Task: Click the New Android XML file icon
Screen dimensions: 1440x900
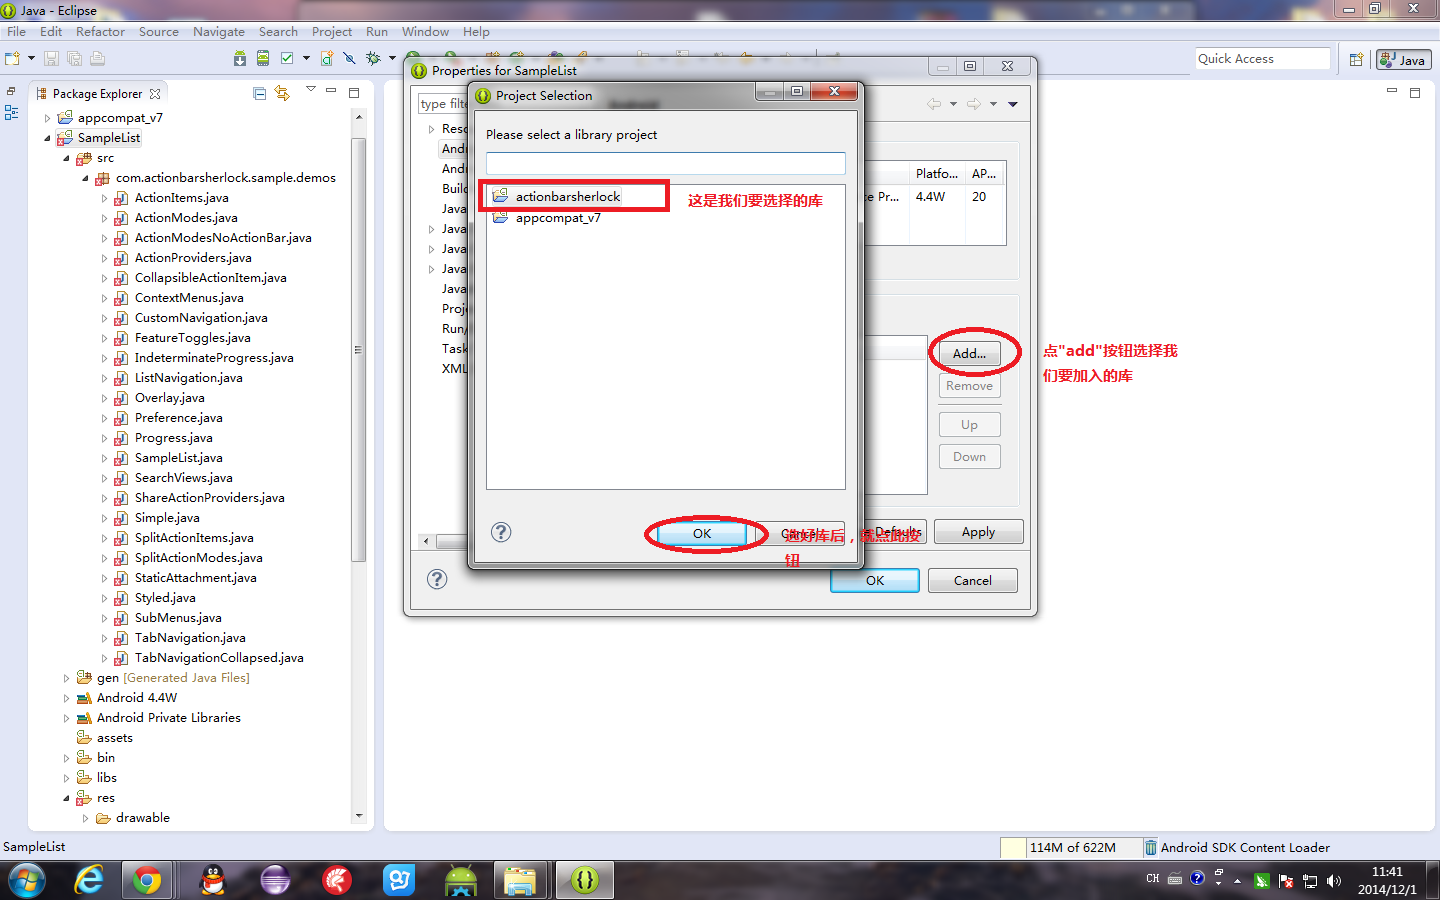Action: pyautogui.click(x=327, y=59)
